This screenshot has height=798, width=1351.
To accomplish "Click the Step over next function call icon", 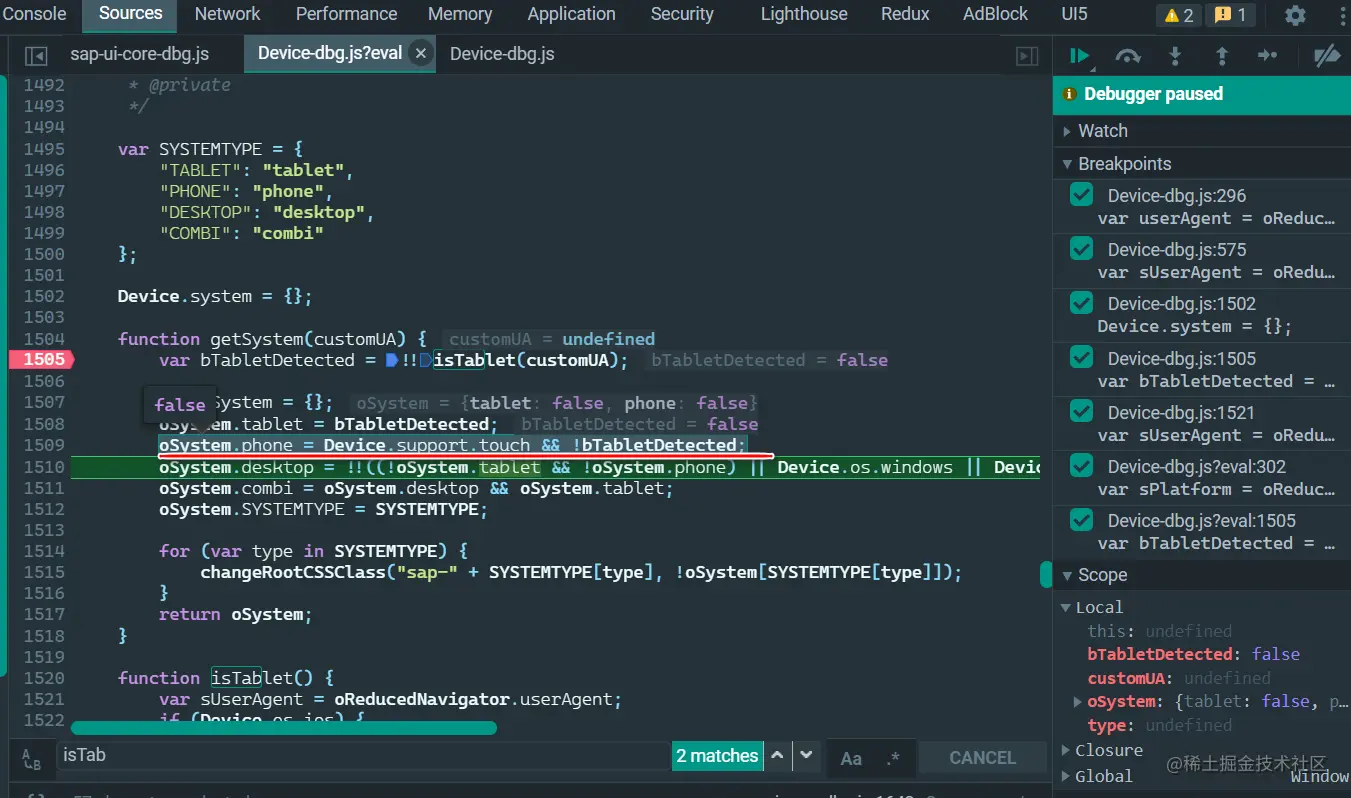I will (1128, 56).
